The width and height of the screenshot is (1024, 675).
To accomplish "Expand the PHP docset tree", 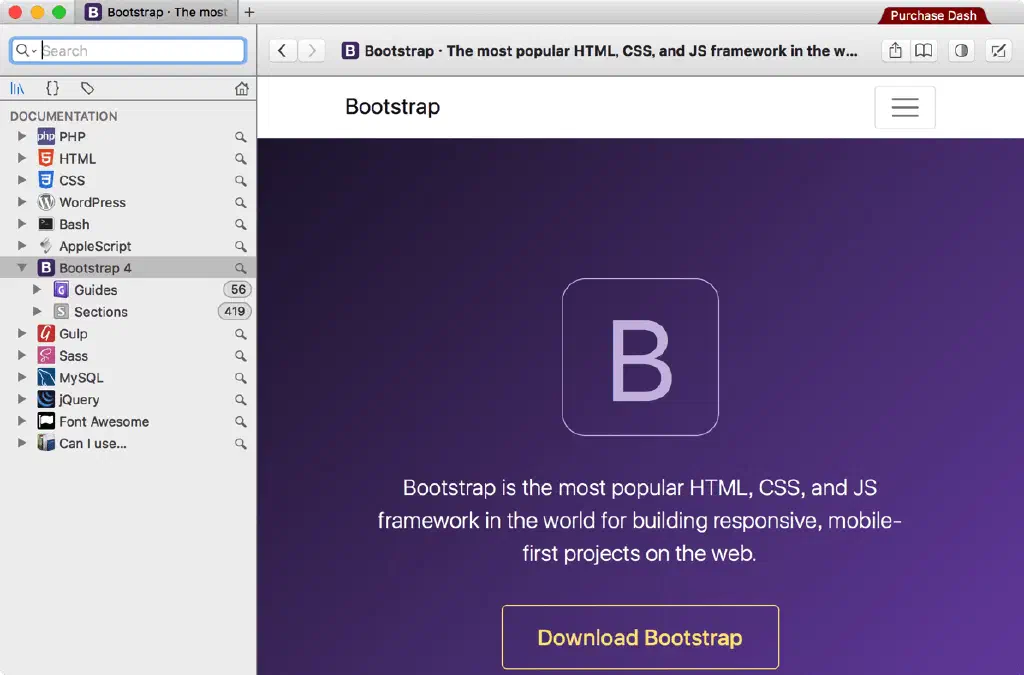I will pyautogui.click(x=22, y=136).
